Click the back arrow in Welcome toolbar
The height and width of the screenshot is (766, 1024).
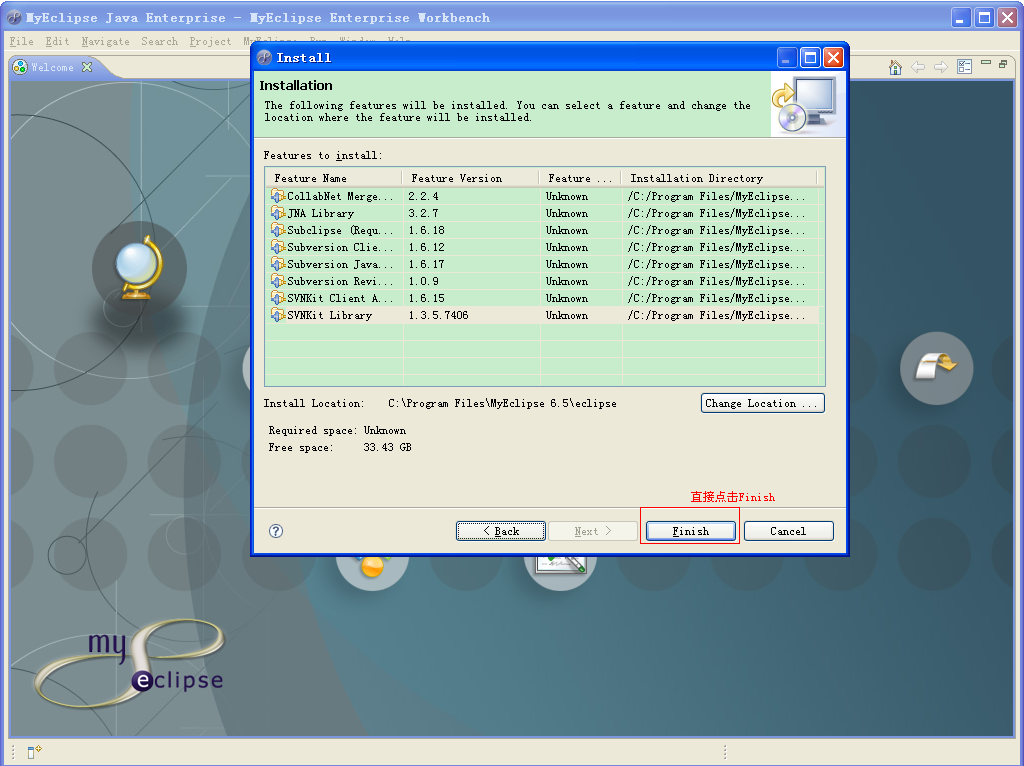[918, 67]
